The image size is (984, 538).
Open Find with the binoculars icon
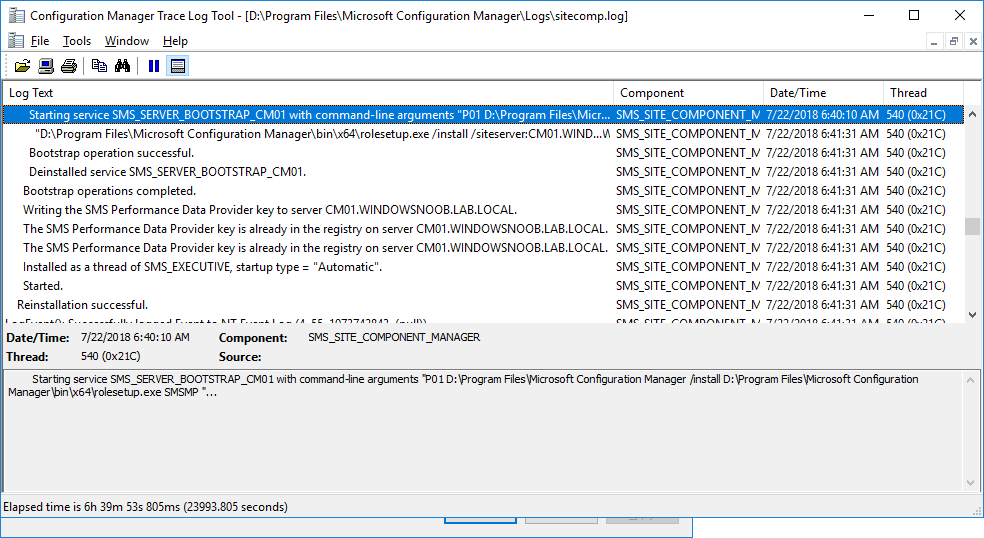coord(122,66)
